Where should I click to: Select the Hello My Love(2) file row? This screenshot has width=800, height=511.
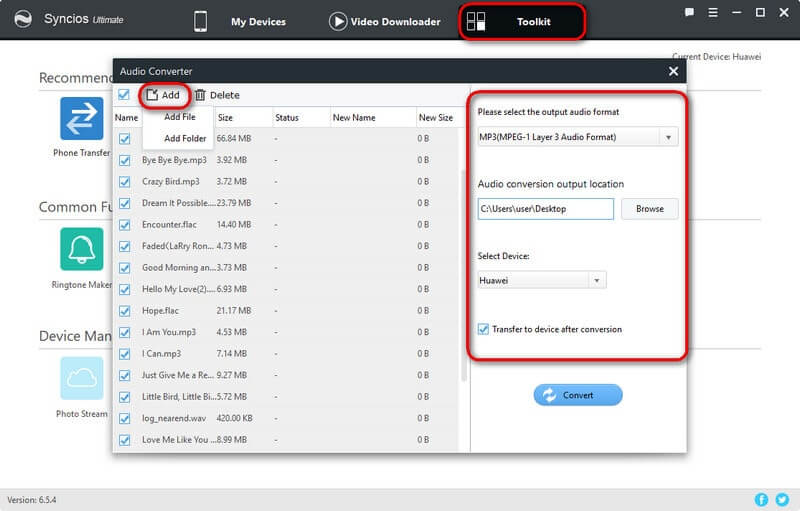click(x=286, y=289)
